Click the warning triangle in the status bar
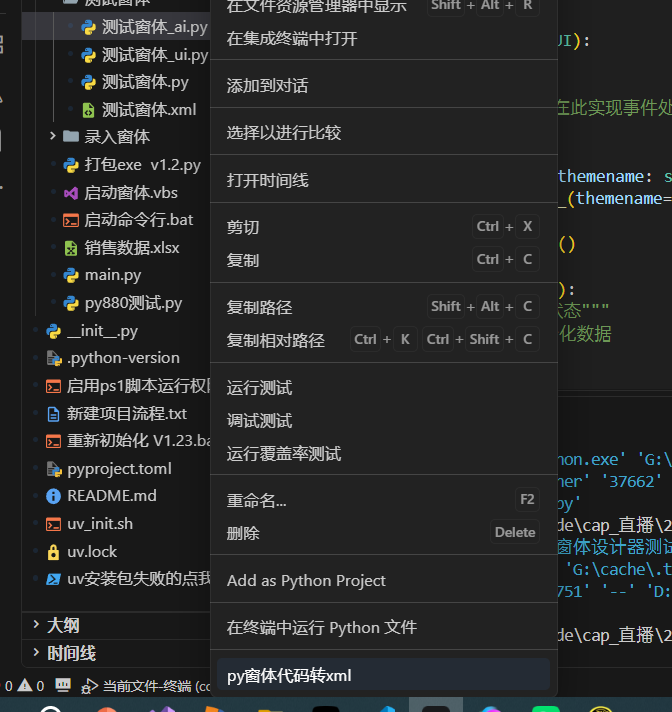 (x=25, y=685)
